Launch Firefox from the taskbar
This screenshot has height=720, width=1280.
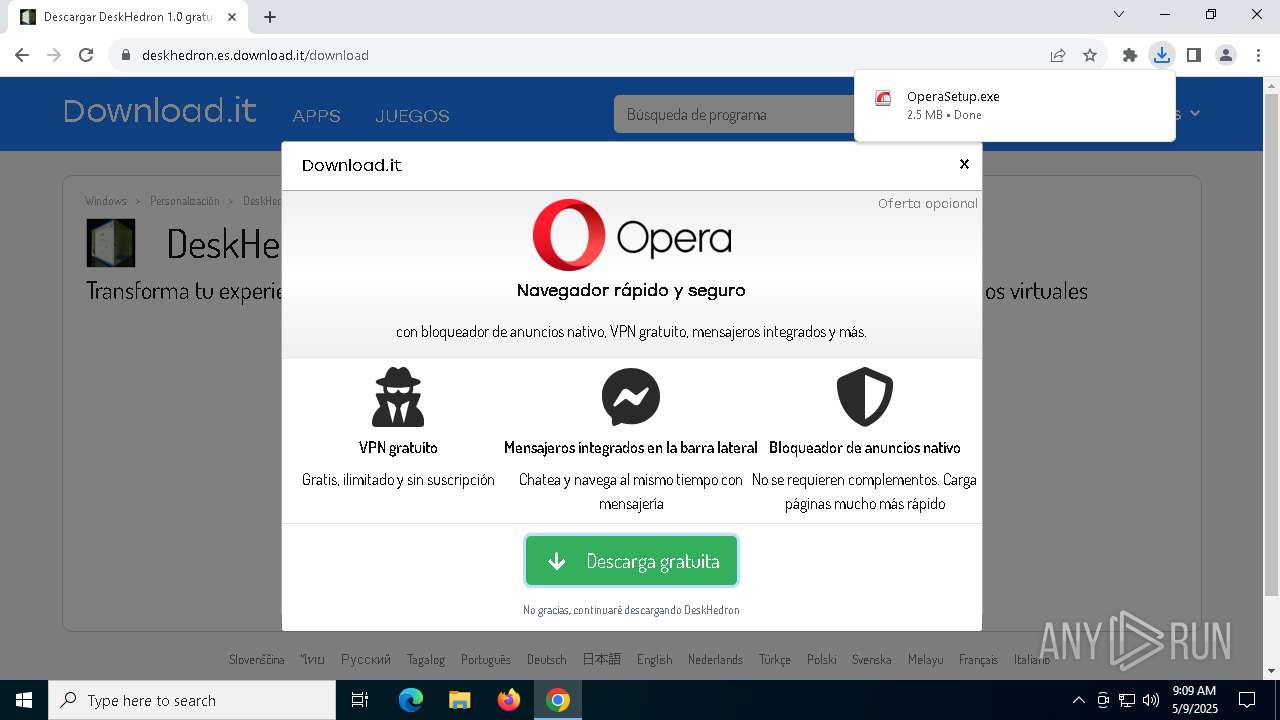click(509, 700)
